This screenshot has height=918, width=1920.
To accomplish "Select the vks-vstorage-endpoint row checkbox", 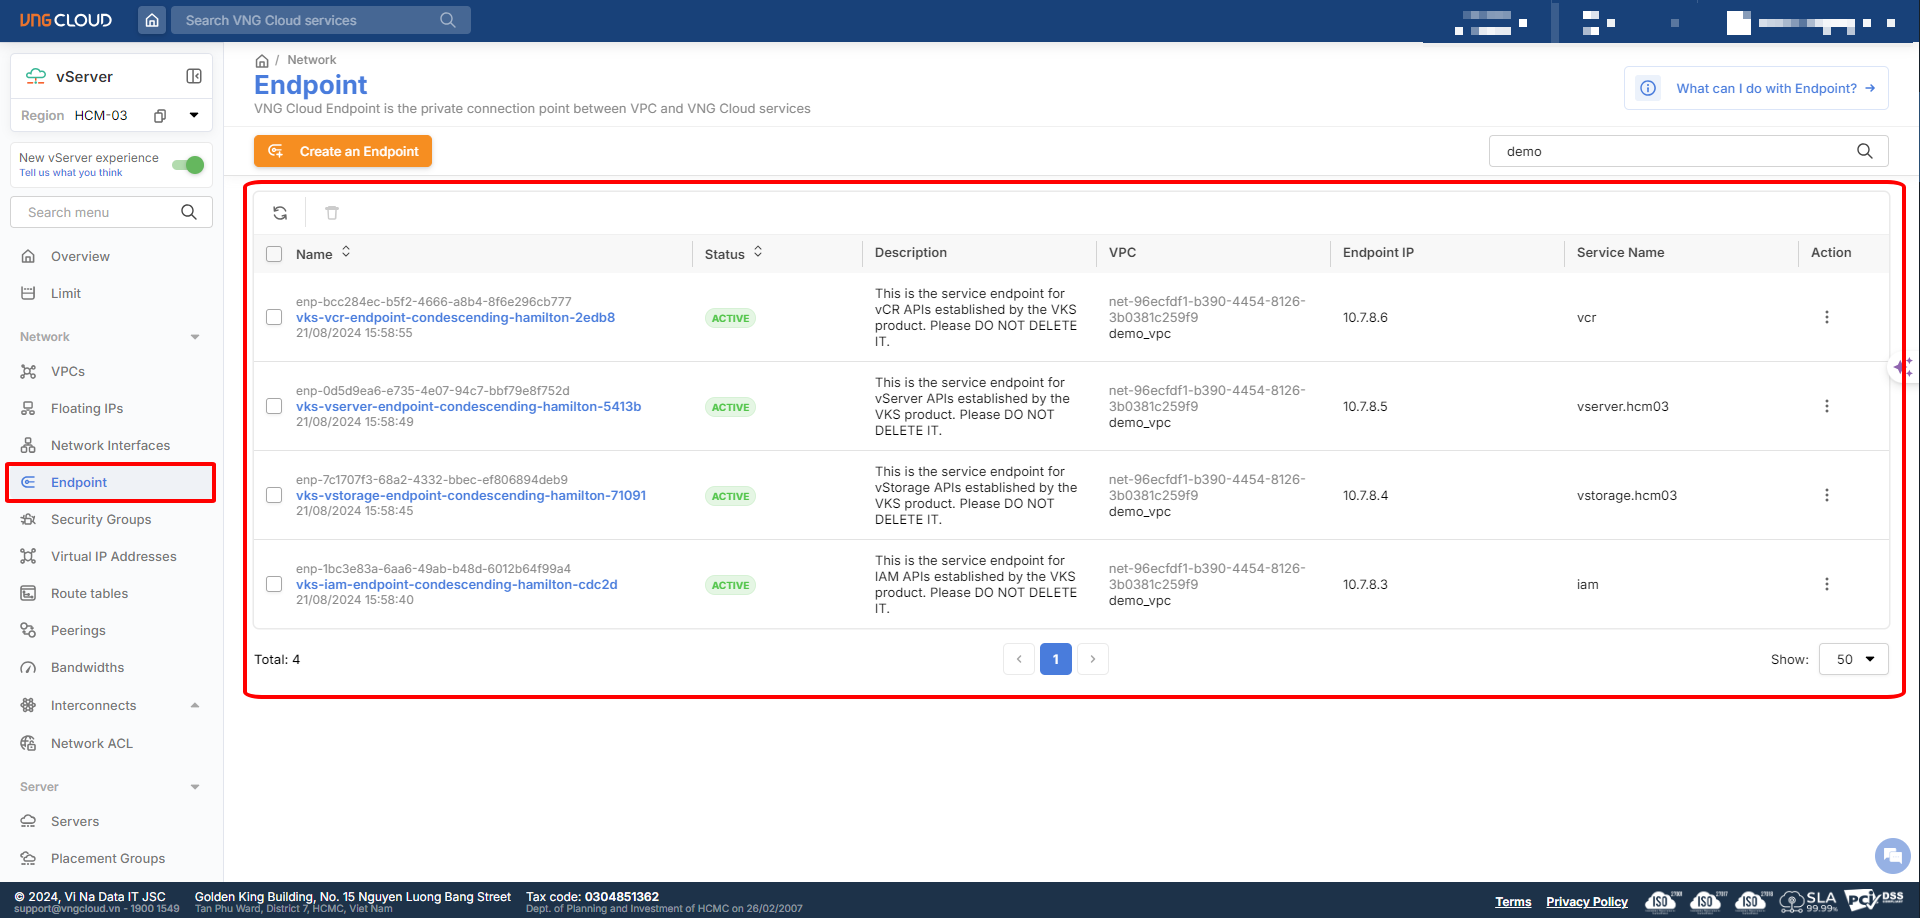I will click(274, 496).
